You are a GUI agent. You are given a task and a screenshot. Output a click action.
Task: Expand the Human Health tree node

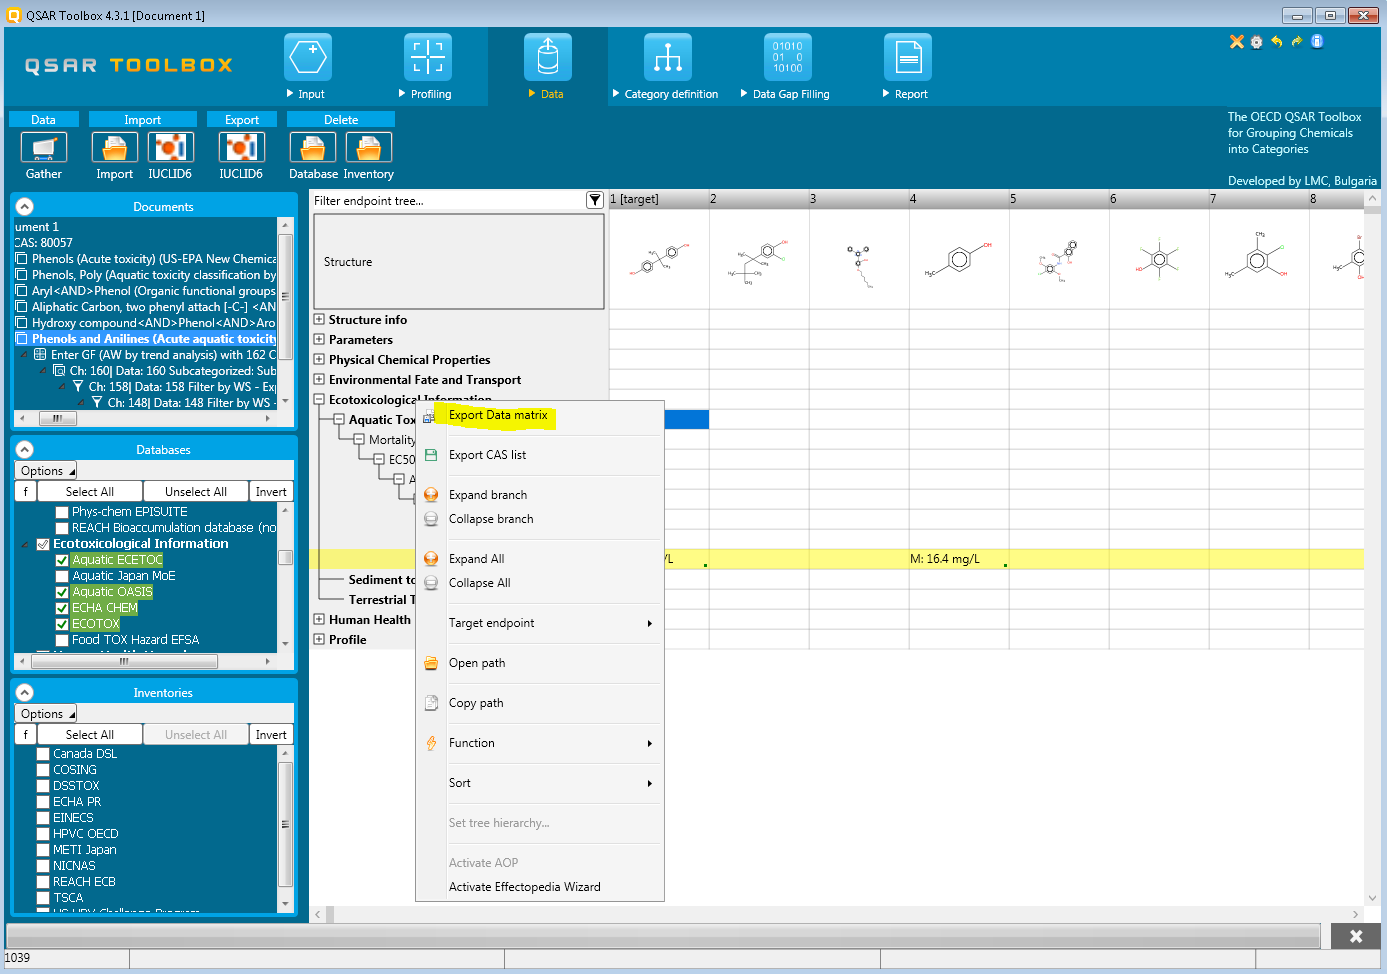(x=319, y=620)
